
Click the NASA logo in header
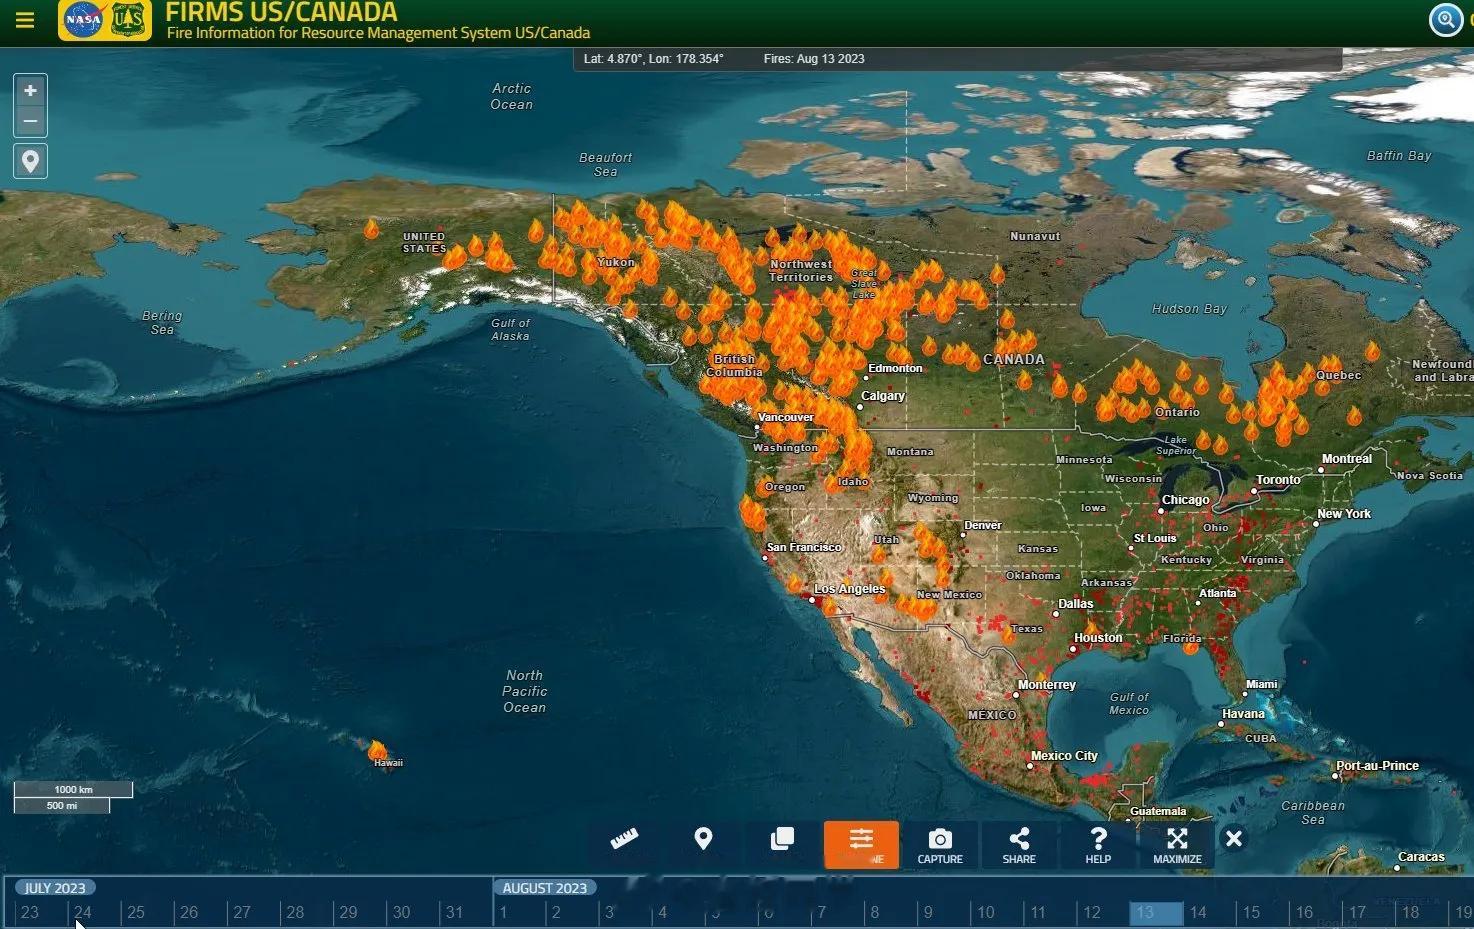[x=83, y=20]
